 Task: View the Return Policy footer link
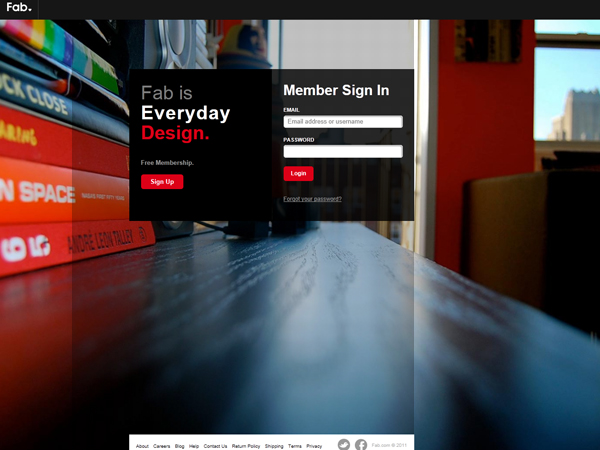coord(246,446)
